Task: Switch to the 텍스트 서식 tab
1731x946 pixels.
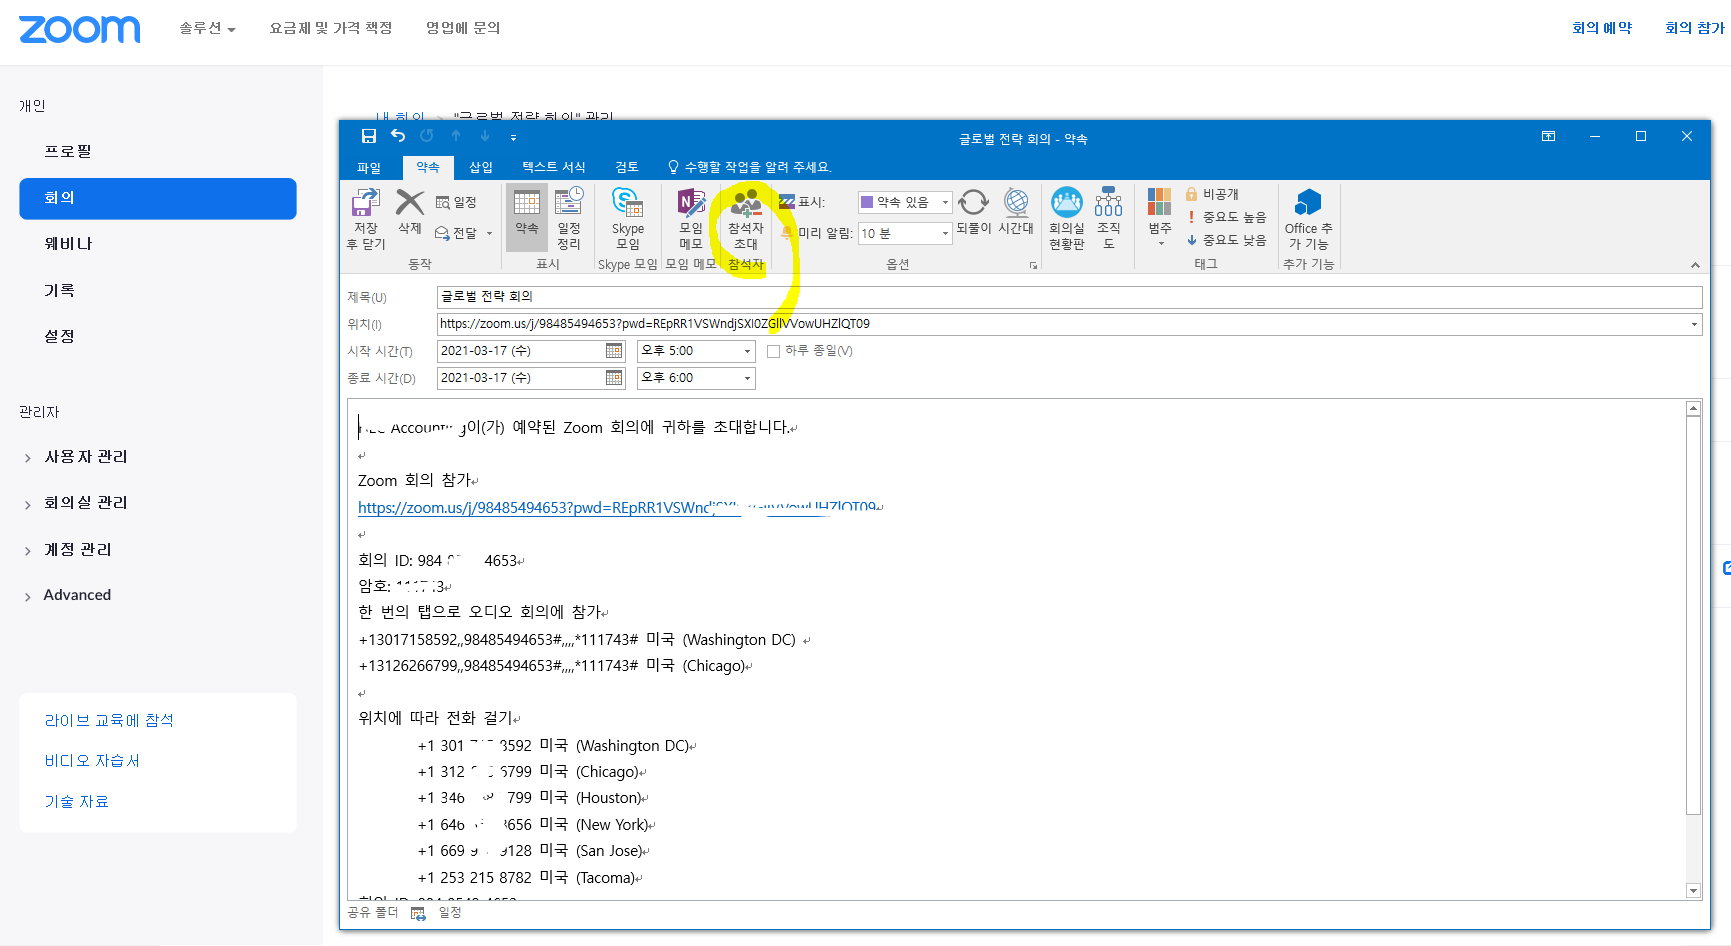Action: coord(554,167)
